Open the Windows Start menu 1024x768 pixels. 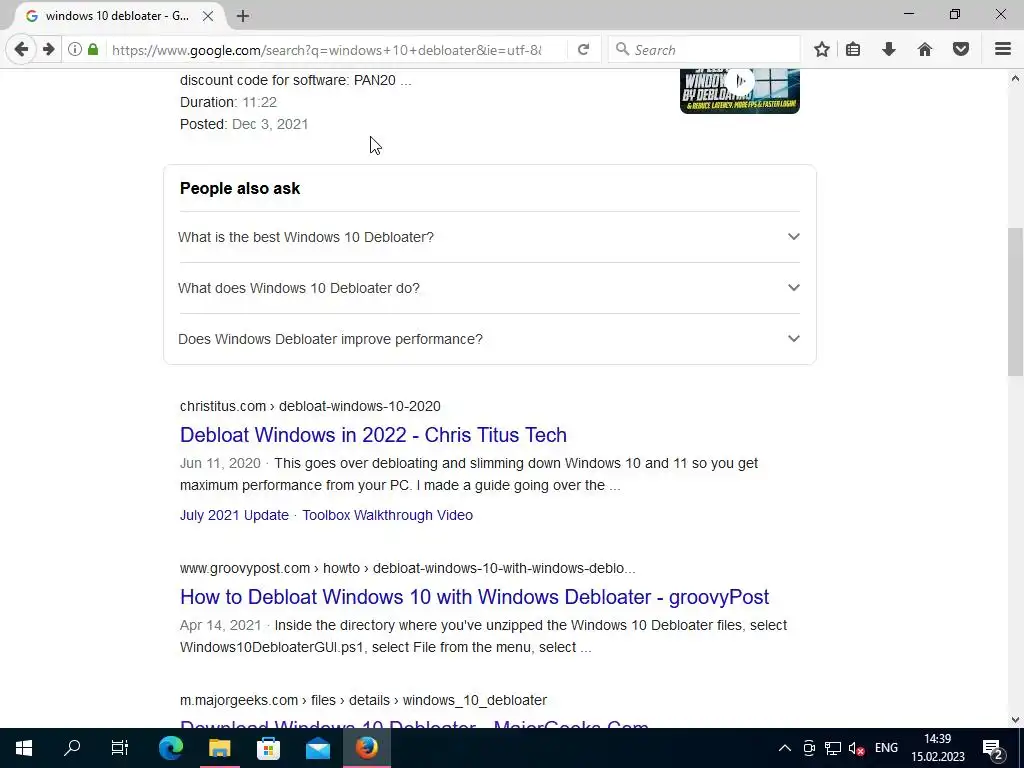pos(24,748)
